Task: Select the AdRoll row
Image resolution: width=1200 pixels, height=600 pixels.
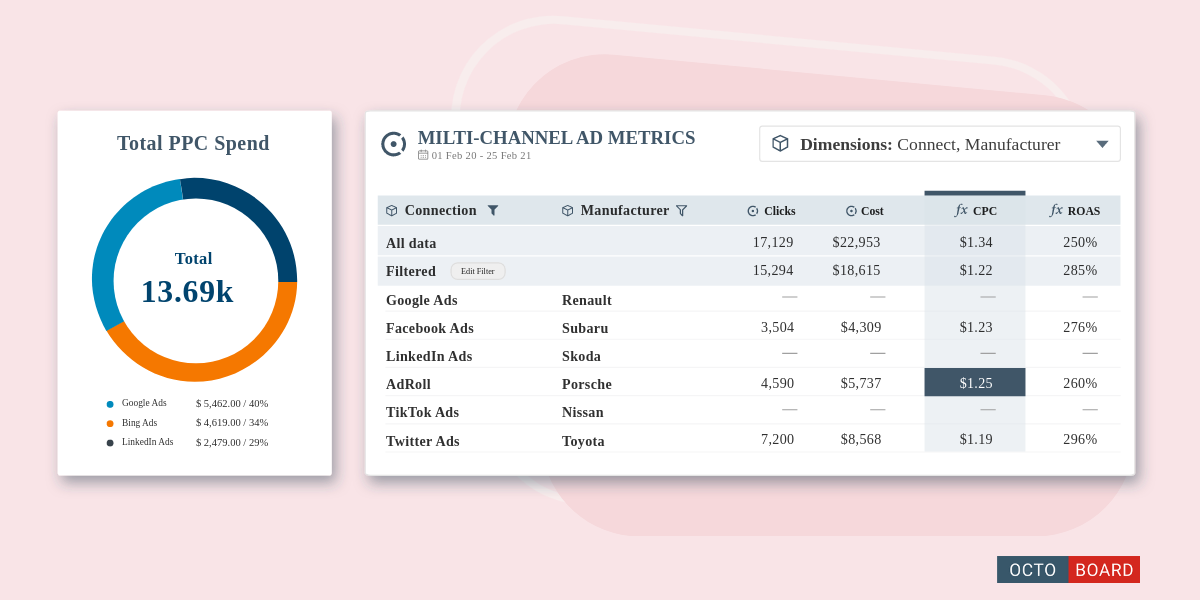Action: pyautogui.click(x=749, y=383)
